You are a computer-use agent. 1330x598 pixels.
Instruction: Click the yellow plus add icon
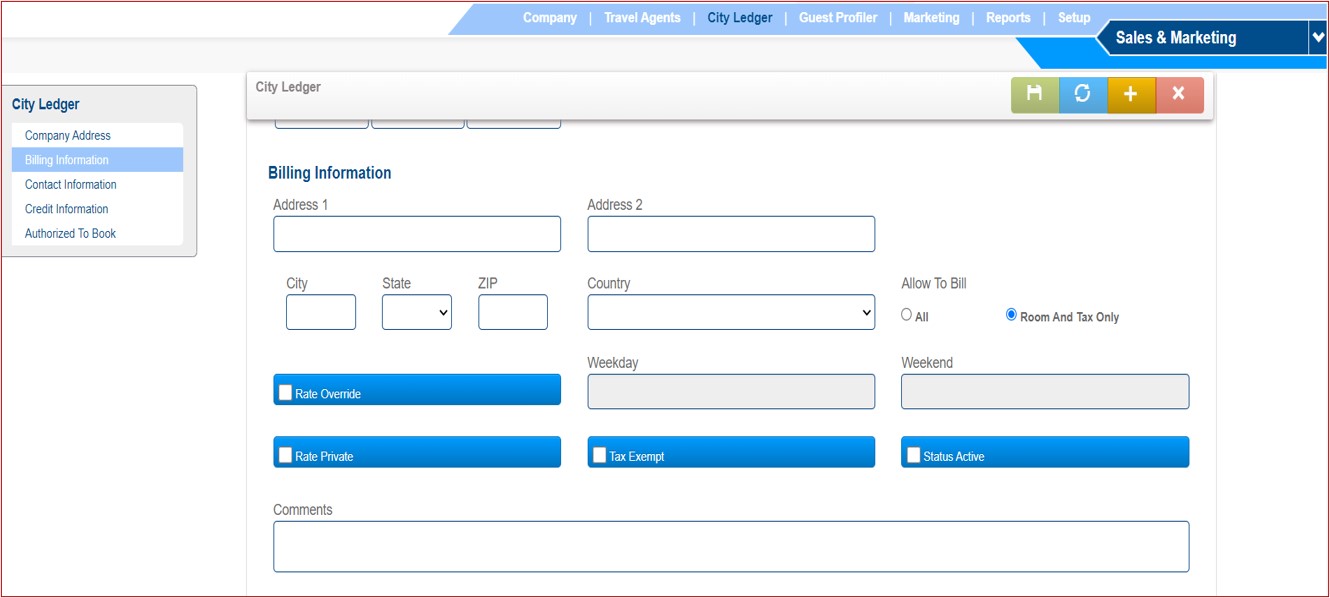coord(1131,94)
